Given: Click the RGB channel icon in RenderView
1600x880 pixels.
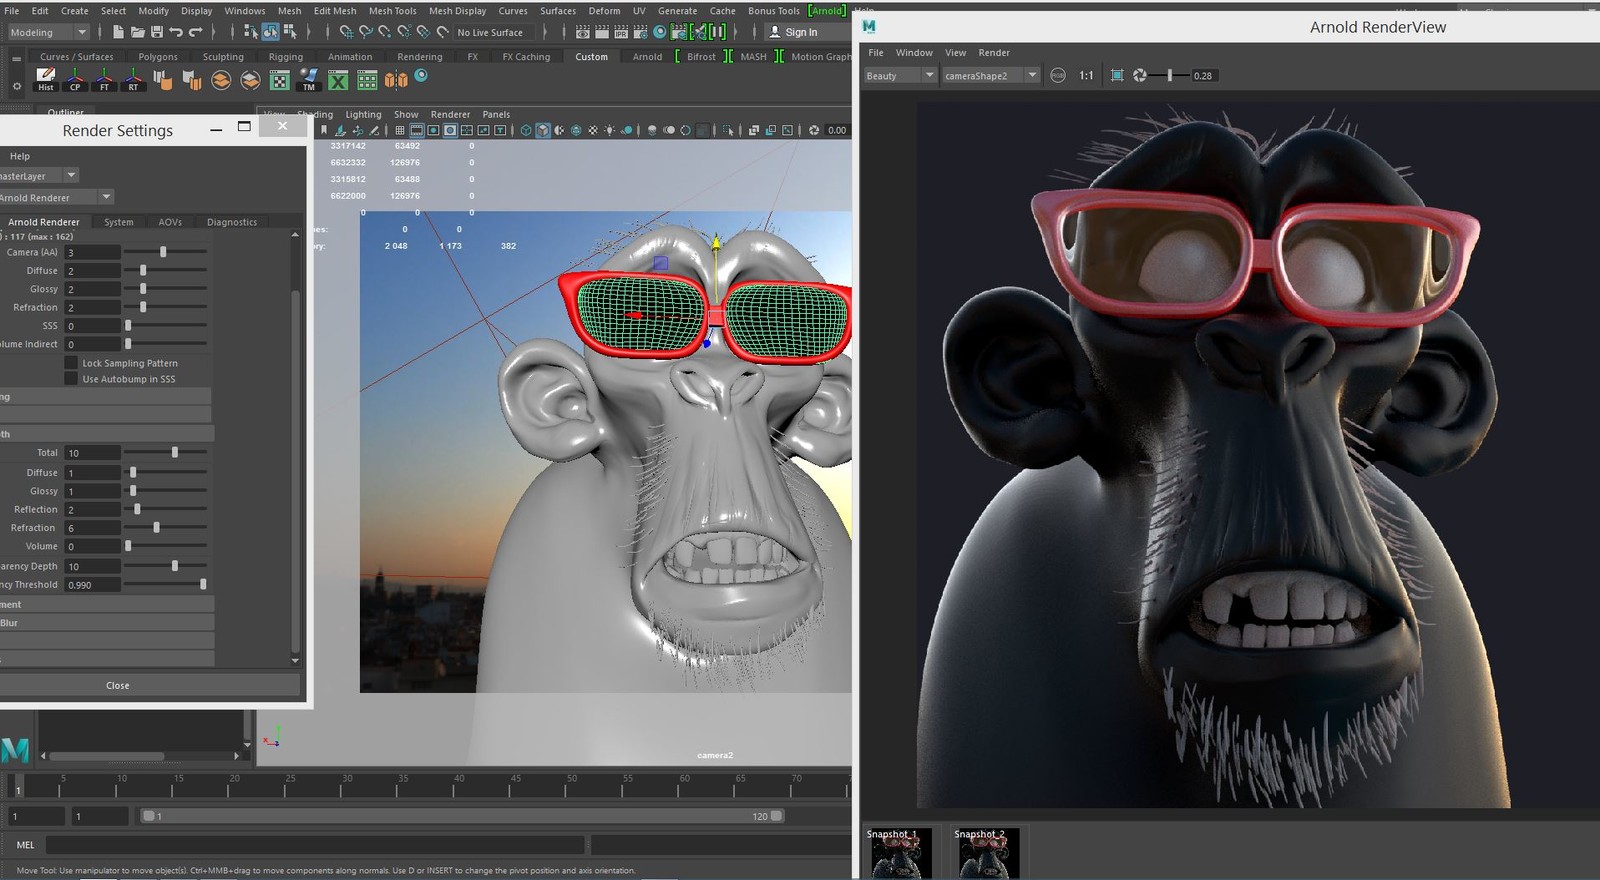Looking at the screenshot, I should (x=1058, y=75).
